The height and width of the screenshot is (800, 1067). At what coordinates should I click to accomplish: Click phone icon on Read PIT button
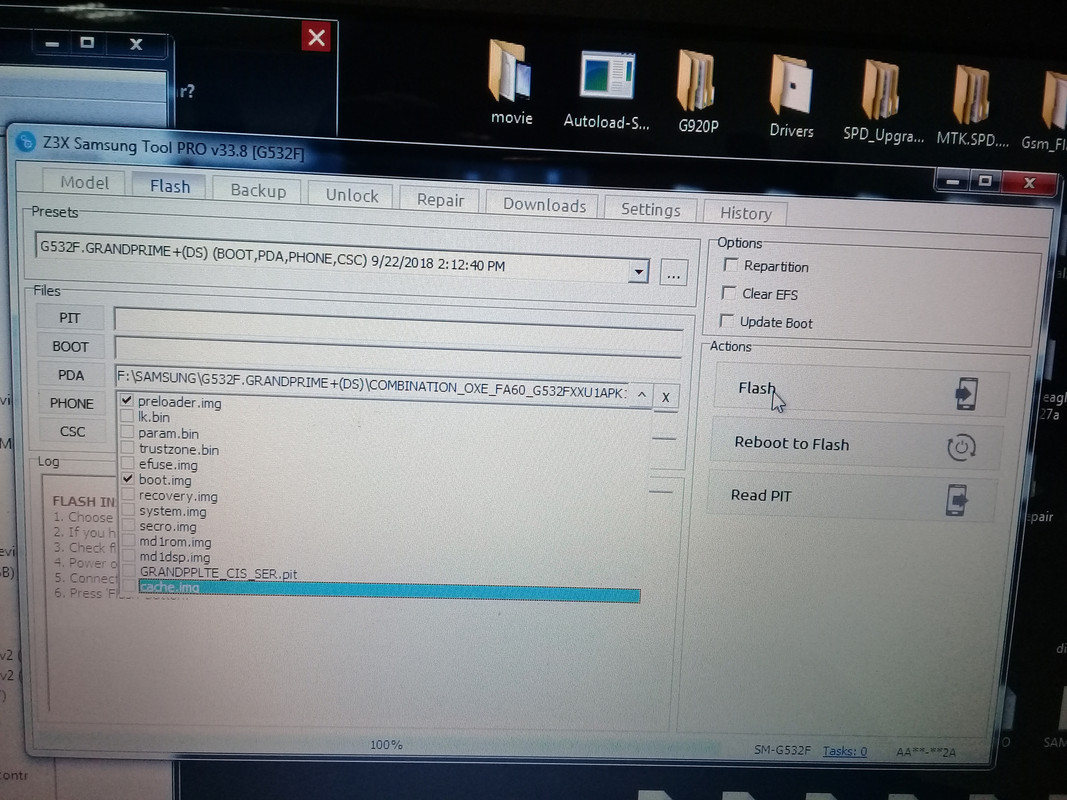pos(957,500)
